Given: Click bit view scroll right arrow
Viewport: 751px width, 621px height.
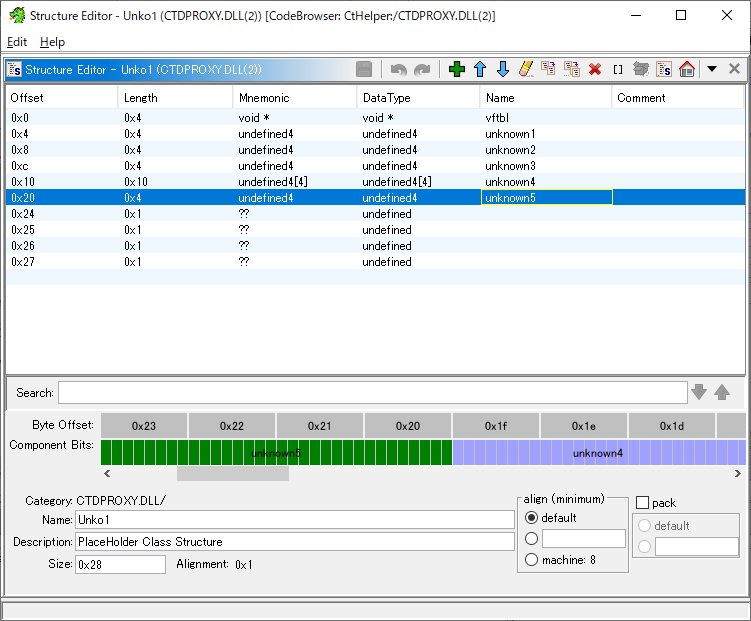Looking at the screenshot, I should 738,474.
